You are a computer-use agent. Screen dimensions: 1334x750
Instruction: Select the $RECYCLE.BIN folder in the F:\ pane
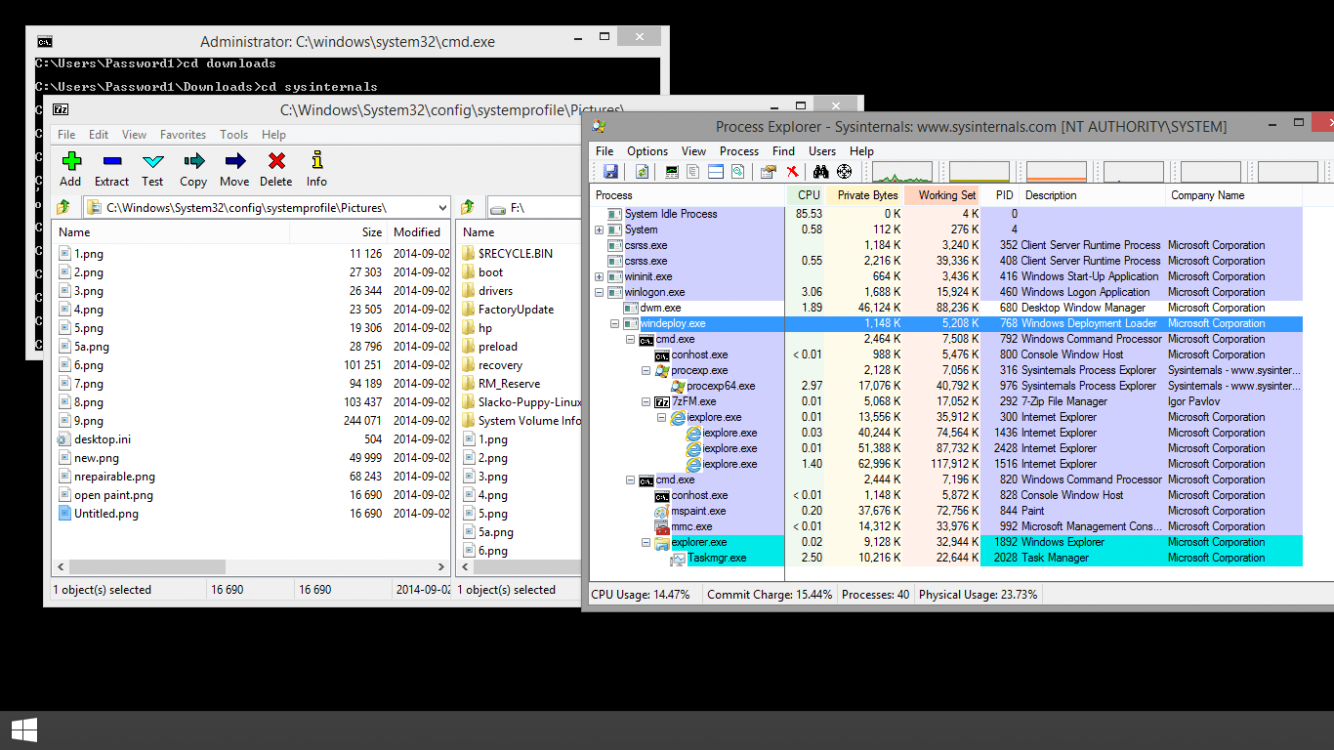pos(515,254)
